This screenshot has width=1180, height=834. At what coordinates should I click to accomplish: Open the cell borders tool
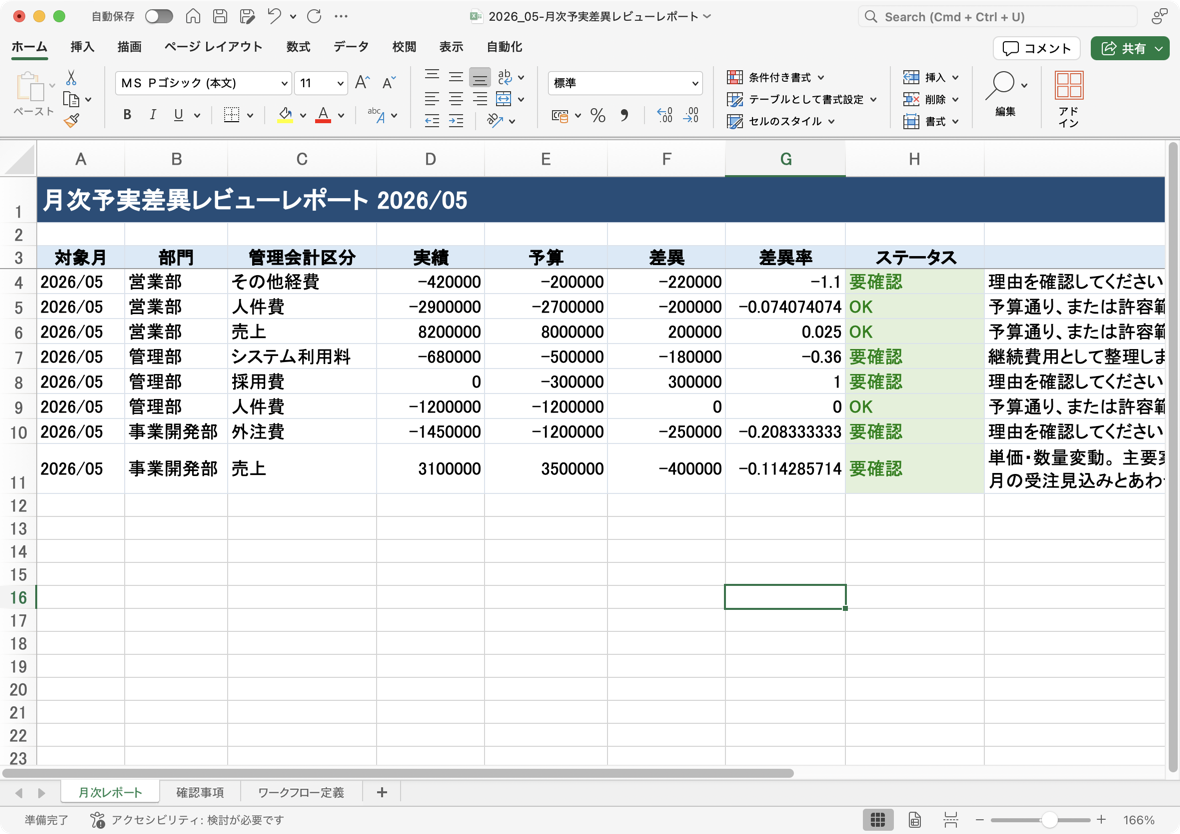[232, 114]
